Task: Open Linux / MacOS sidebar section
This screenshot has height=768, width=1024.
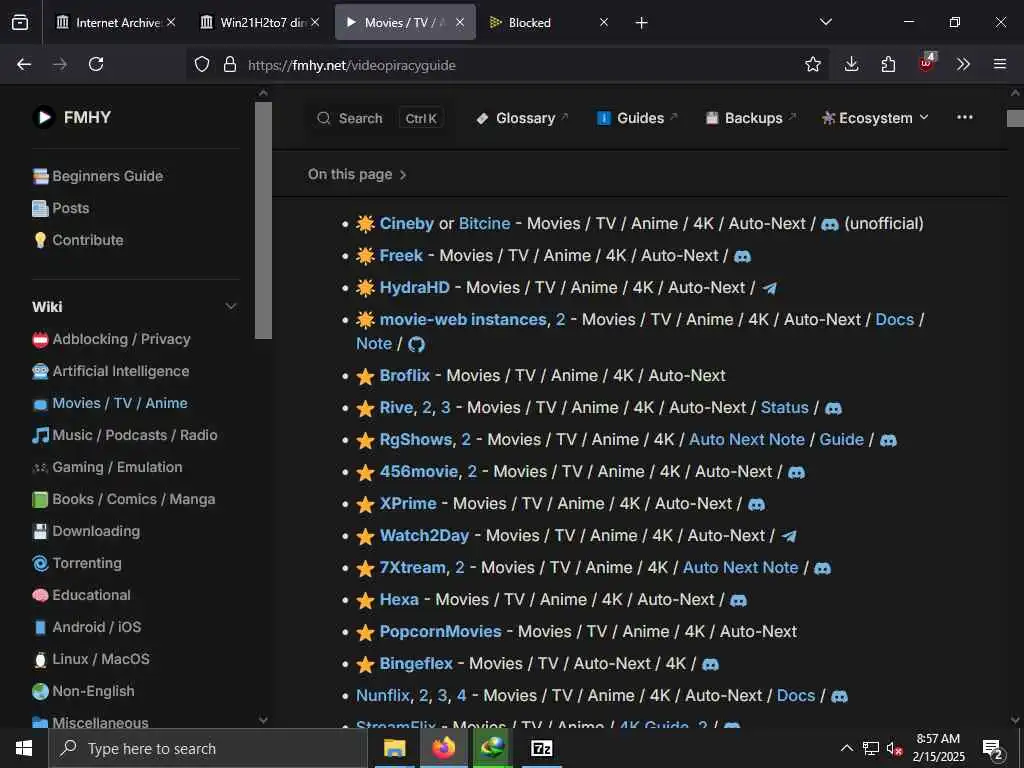Action: [x=91, y=659]
